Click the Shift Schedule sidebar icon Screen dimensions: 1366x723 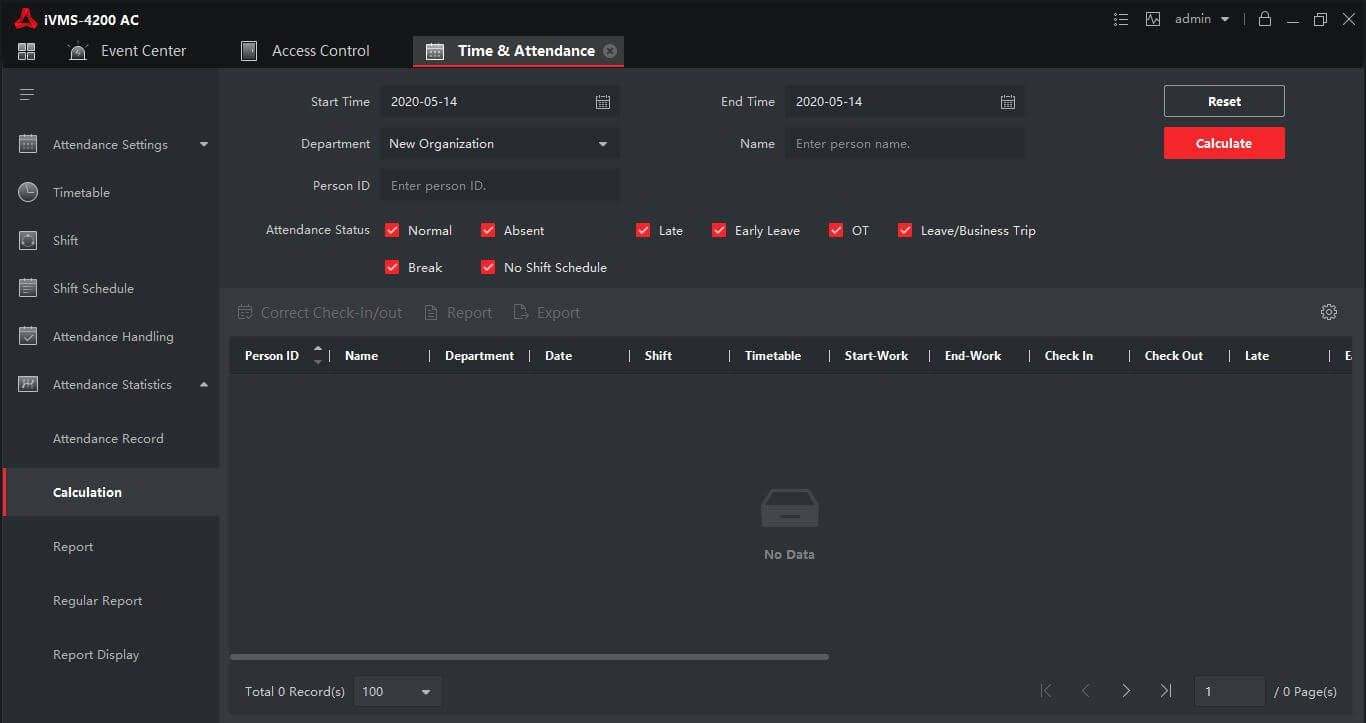coord(28,288)
